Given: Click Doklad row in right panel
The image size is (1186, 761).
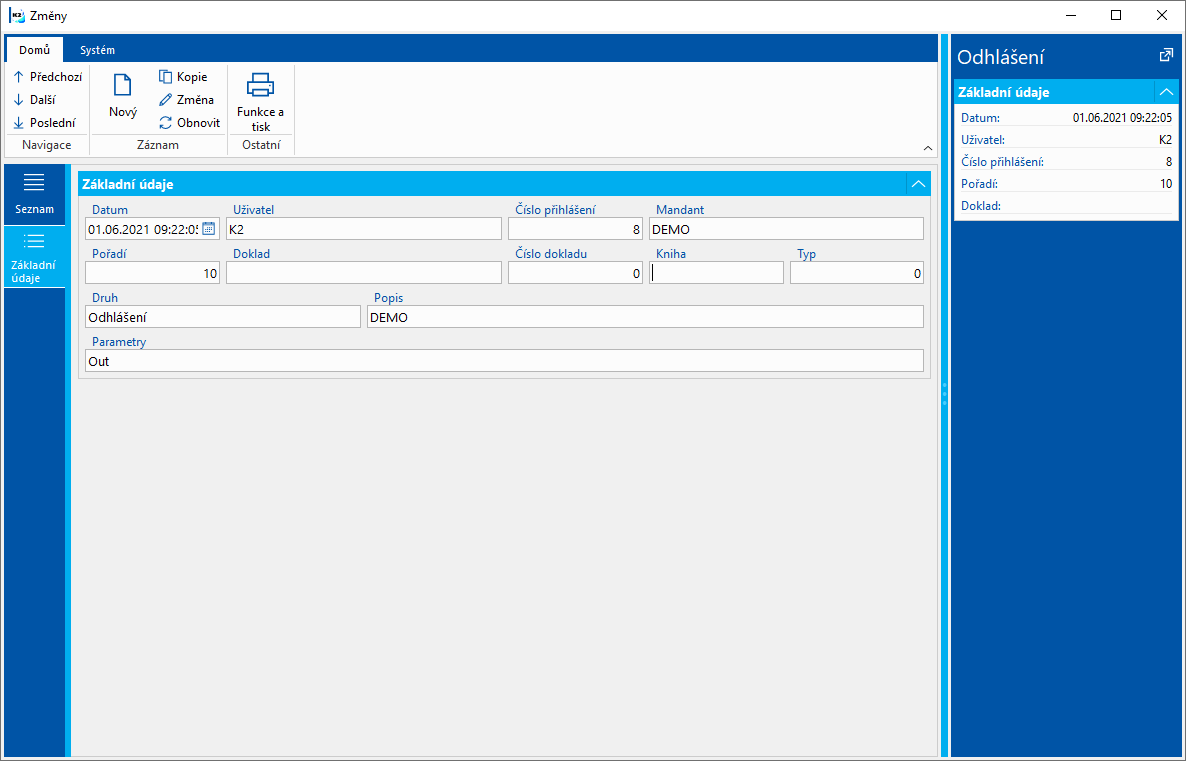Looking at the screenshot, I should coord(1066,206).
